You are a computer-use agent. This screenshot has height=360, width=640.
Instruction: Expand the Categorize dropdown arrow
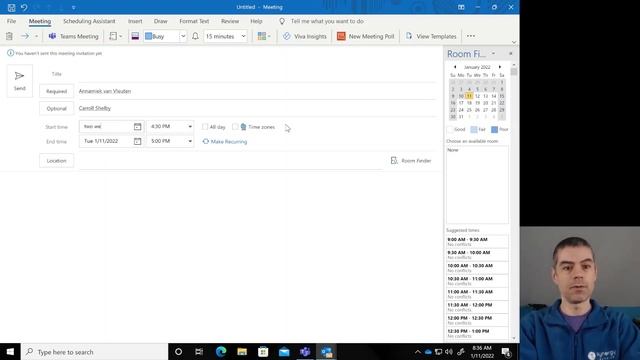pyautogui.click(x=269, y=36)
